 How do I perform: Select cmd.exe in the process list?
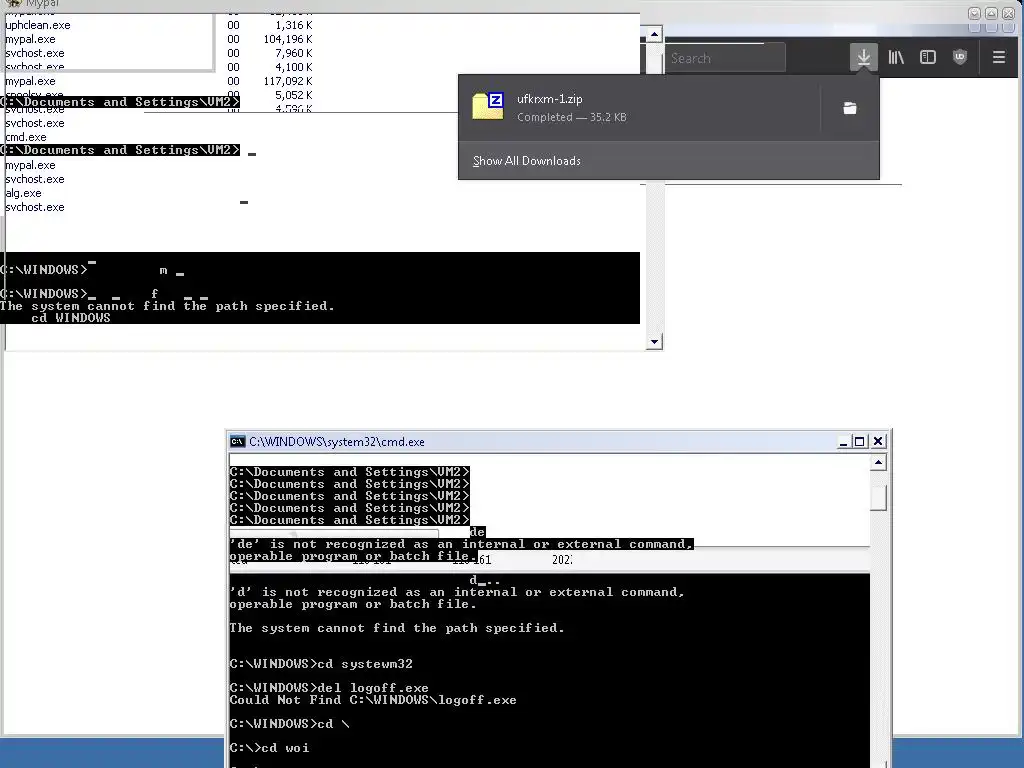pos(25,137)
